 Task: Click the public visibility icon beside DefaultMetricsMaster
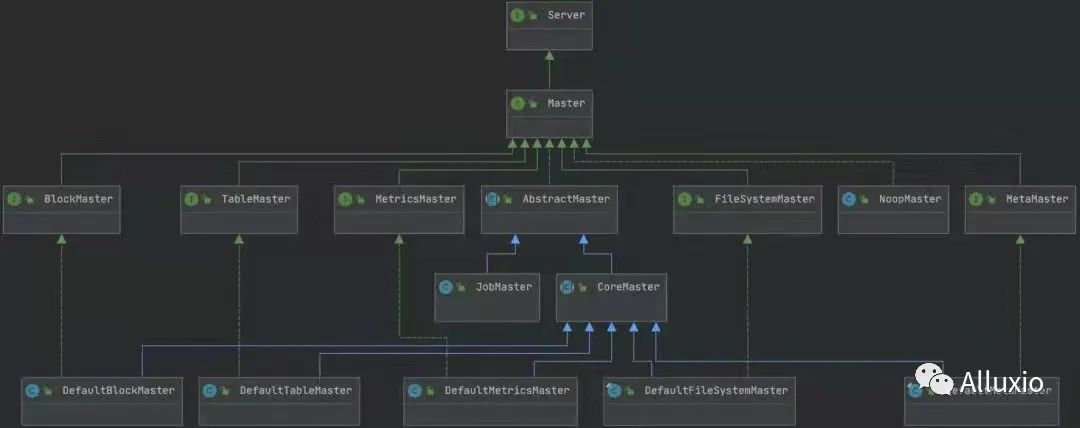click(x=430, y=391)
